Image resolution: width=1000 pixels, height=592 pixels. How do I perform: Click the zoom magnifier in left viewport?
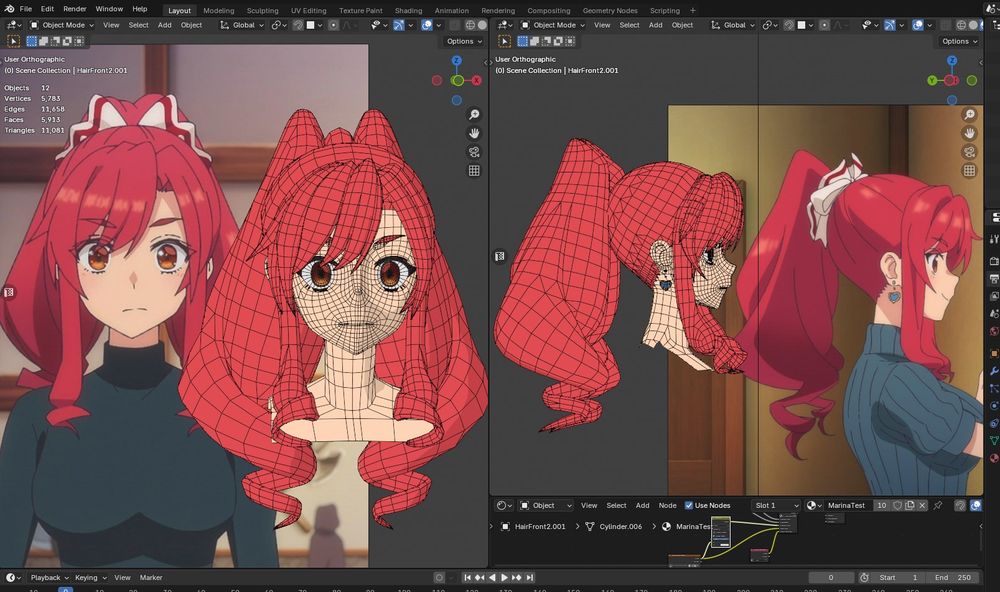474,114
